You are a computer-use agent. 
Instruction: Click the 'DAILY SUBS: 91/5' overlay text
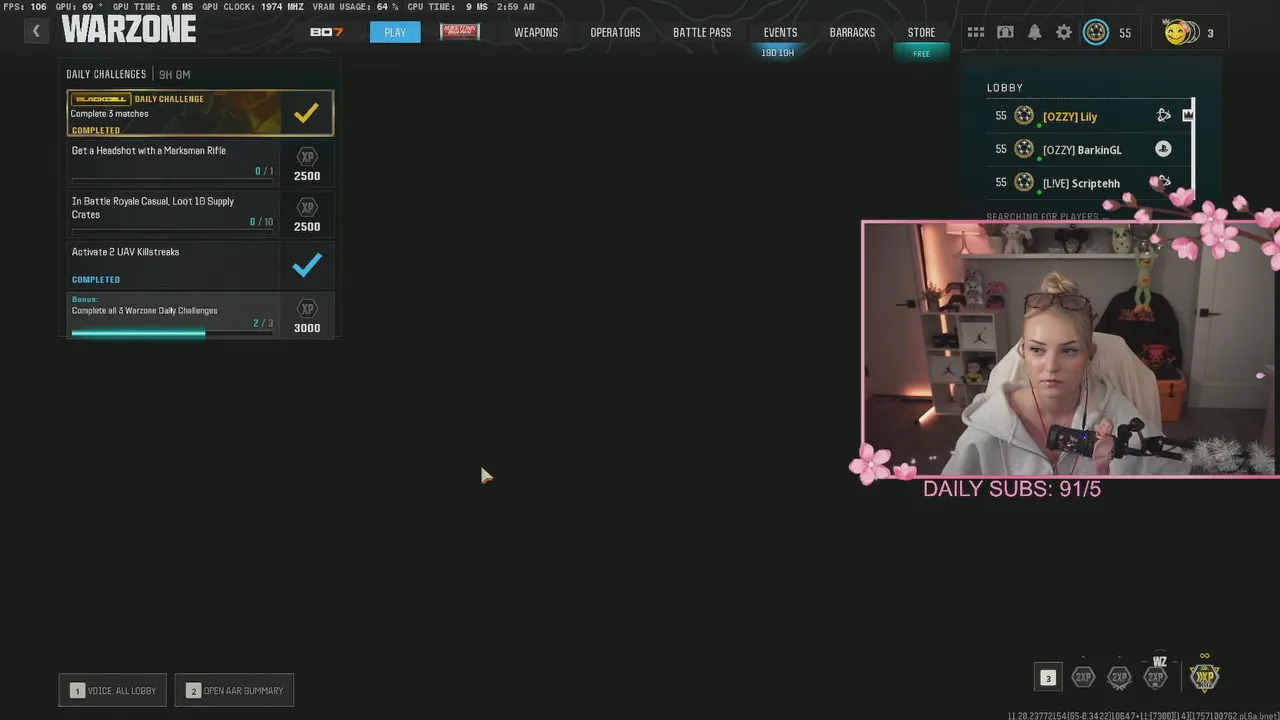point(1011,489)
